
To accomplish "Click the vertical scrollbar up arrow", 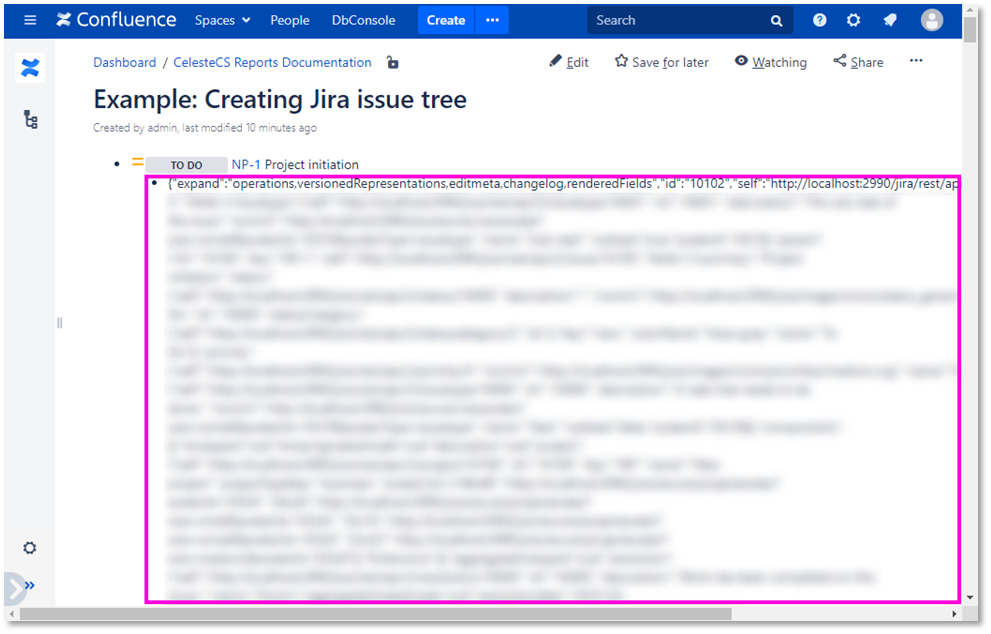I will point(970,9).
